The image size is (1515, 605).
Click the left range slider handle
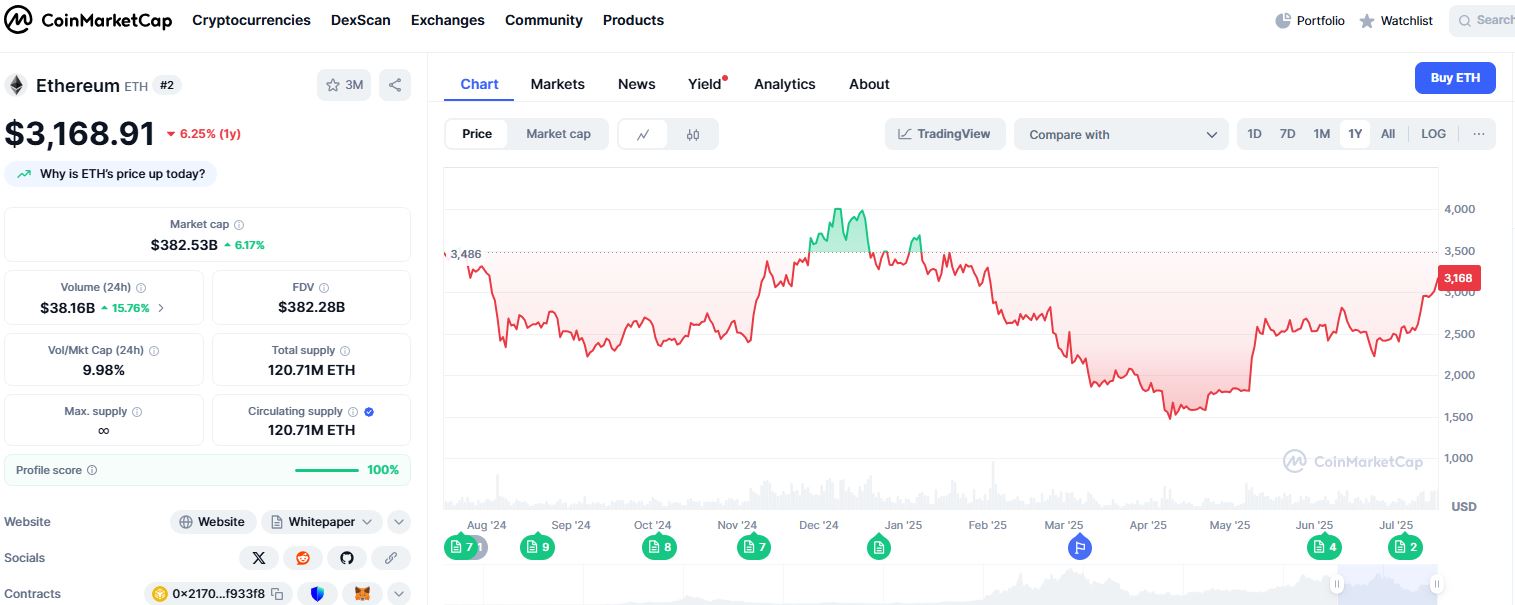pyautogui.click(x=1337, y=585)
